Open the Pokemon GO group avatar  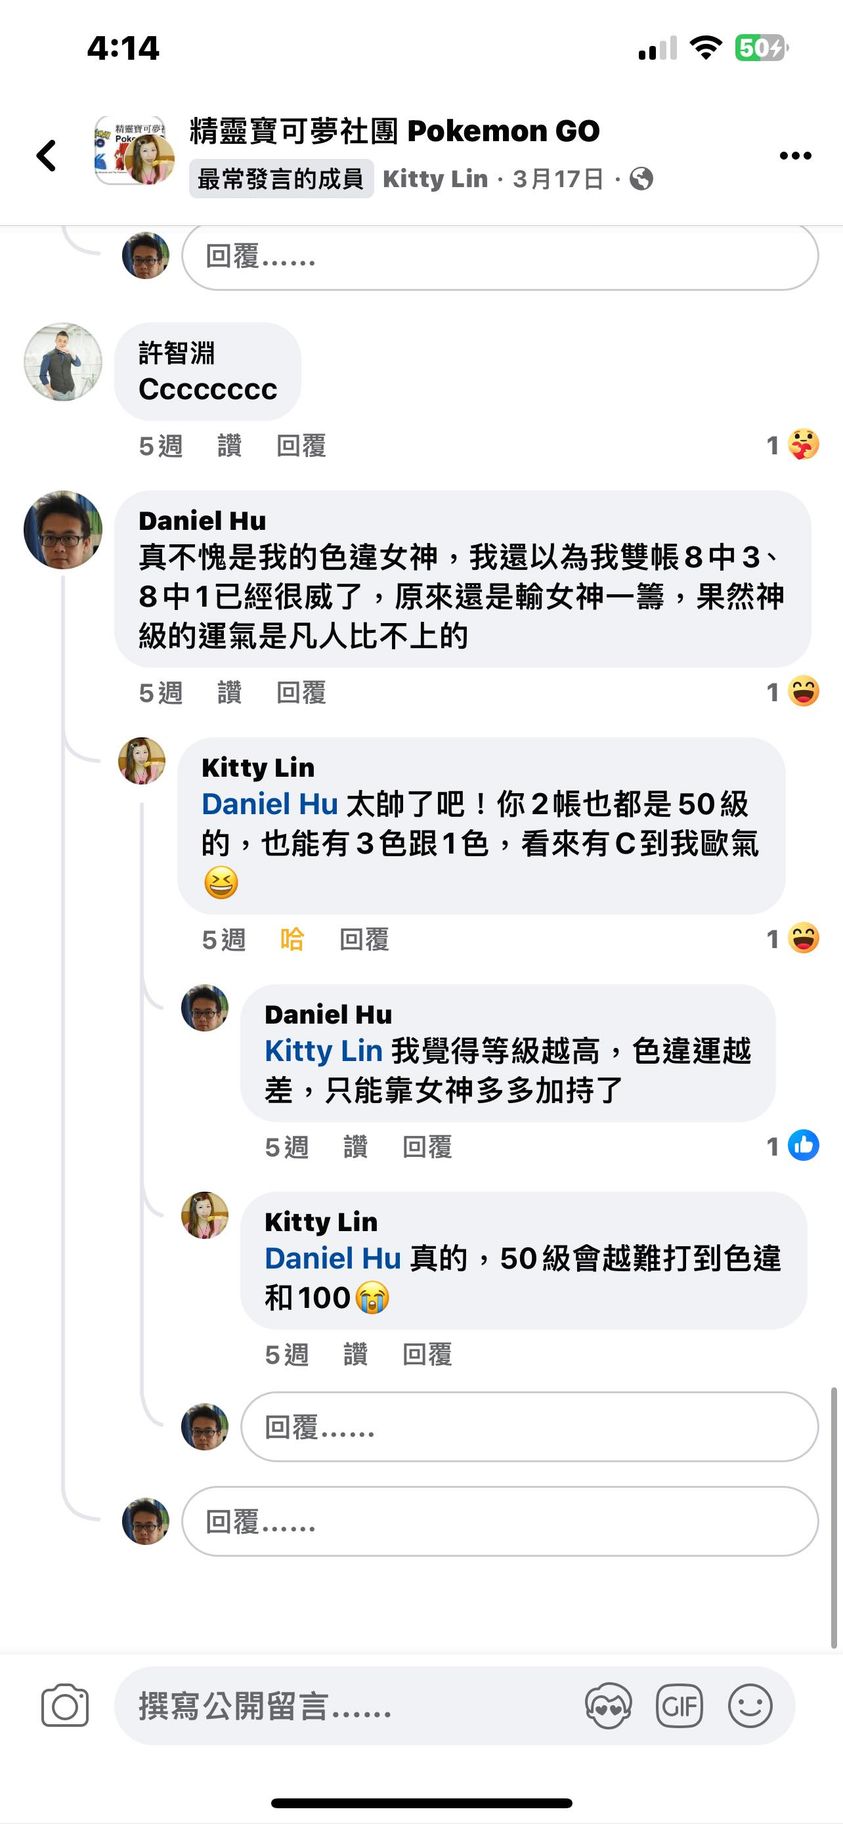click(x=133, y=151)
